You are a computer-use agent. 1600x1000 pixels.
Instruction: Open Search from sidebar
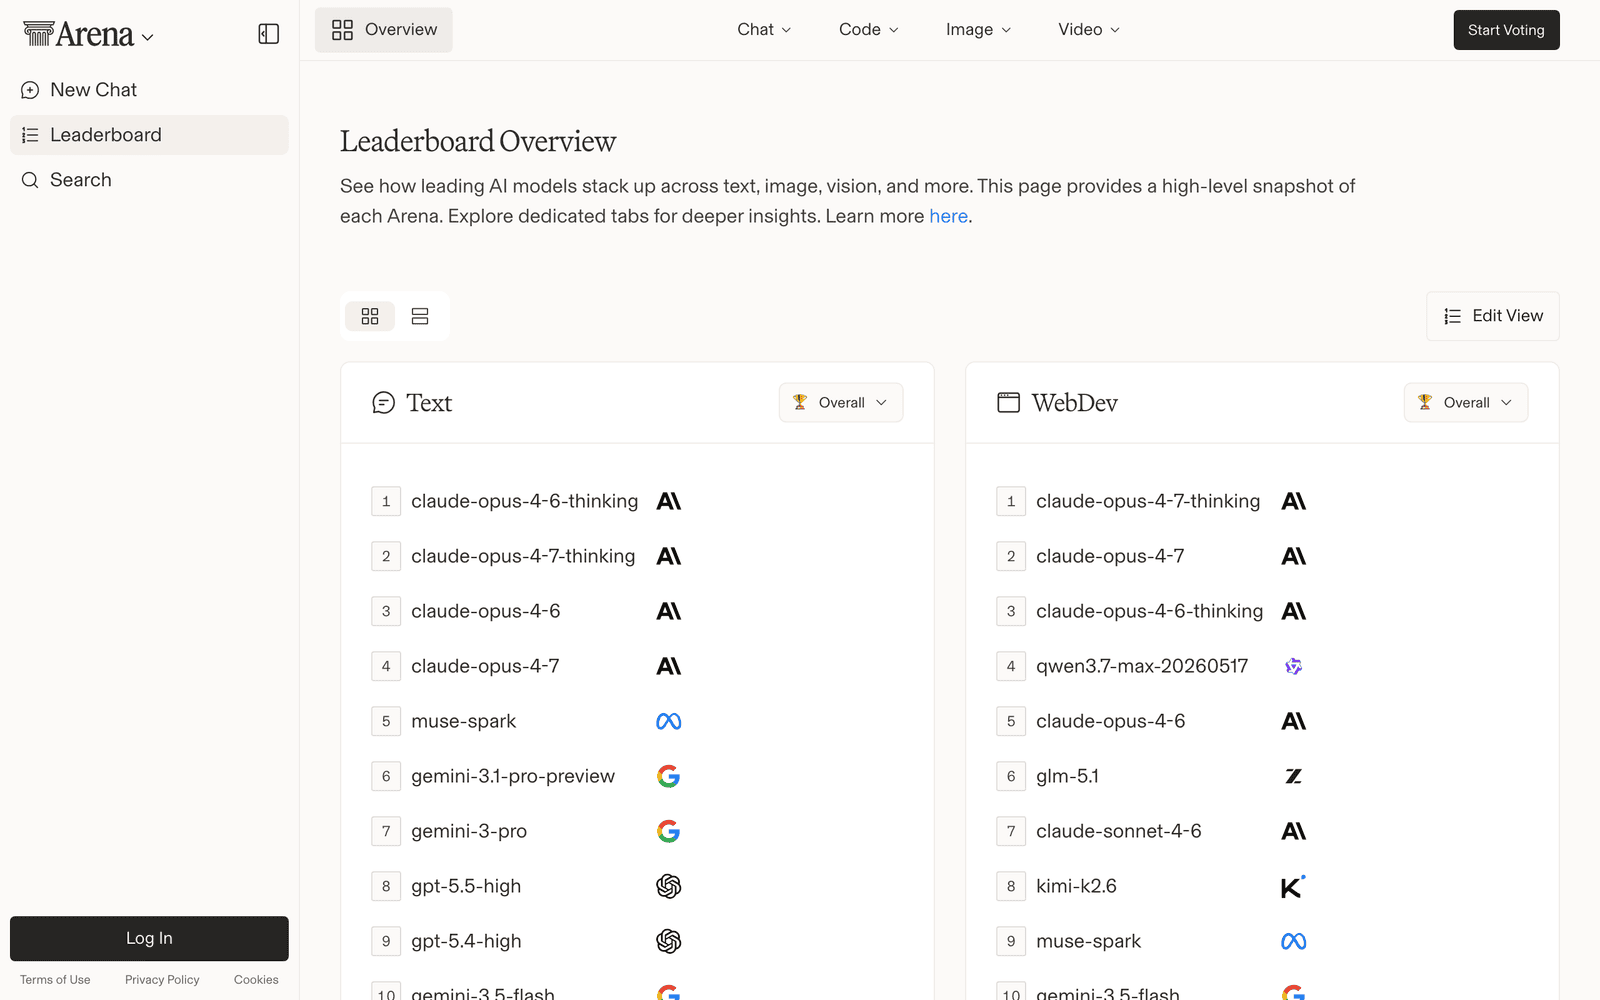[x=149, y=180]
